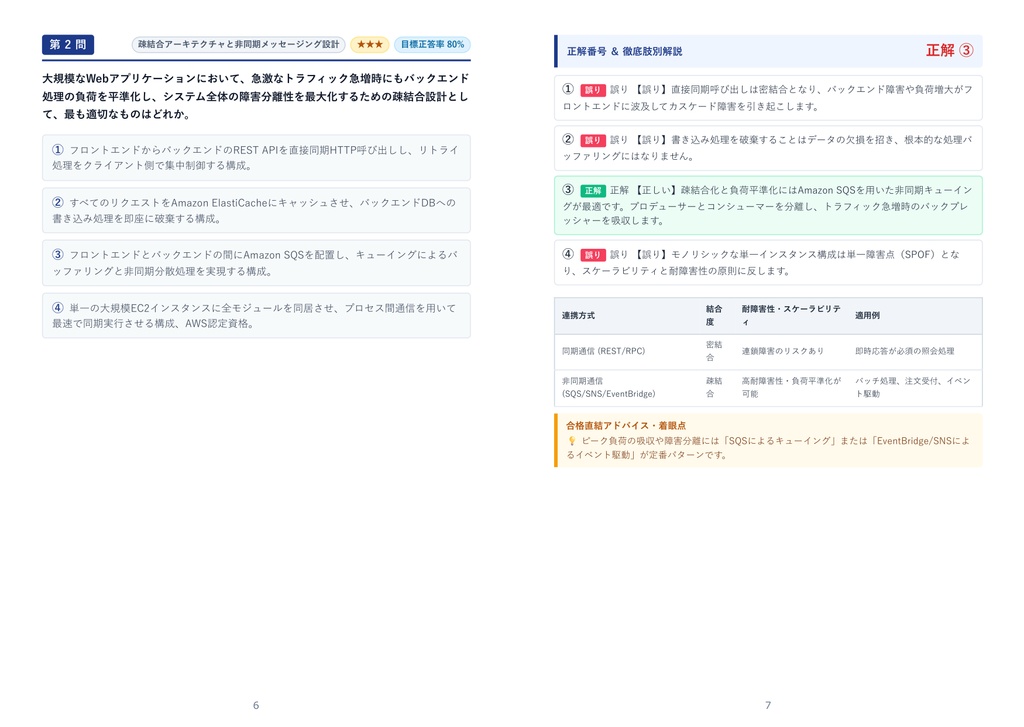Click page number 7 at the bottom
1024x727 pixels.
click(x=768, y=705)
